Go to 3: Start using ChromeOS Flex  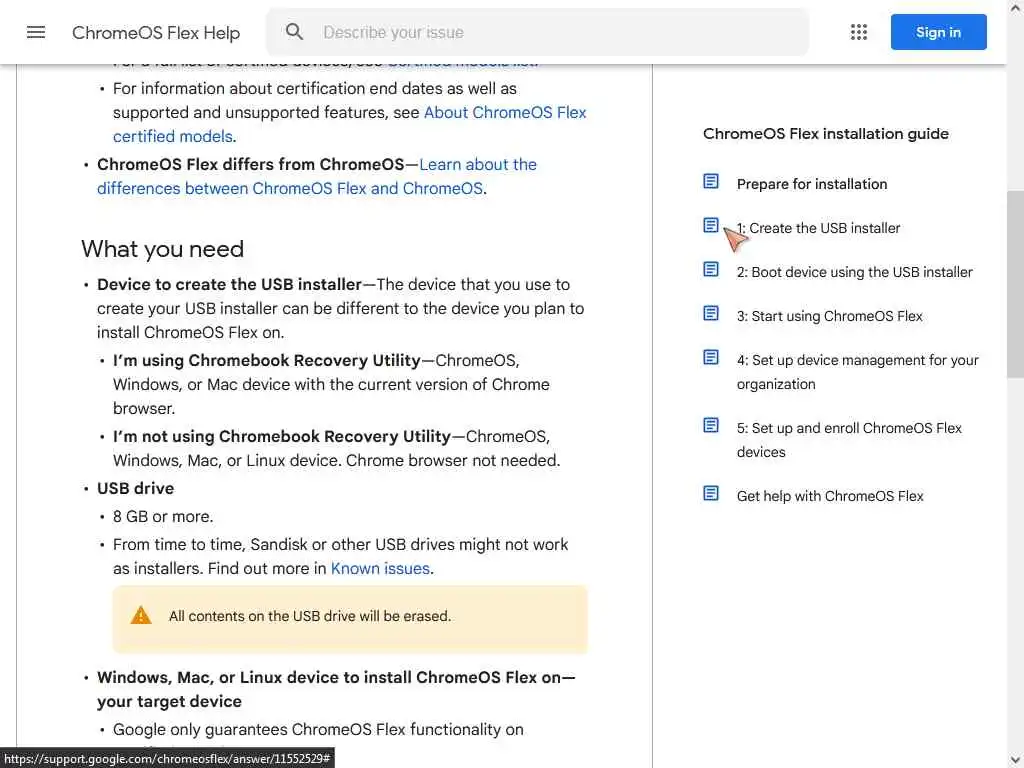pos(829,316)
